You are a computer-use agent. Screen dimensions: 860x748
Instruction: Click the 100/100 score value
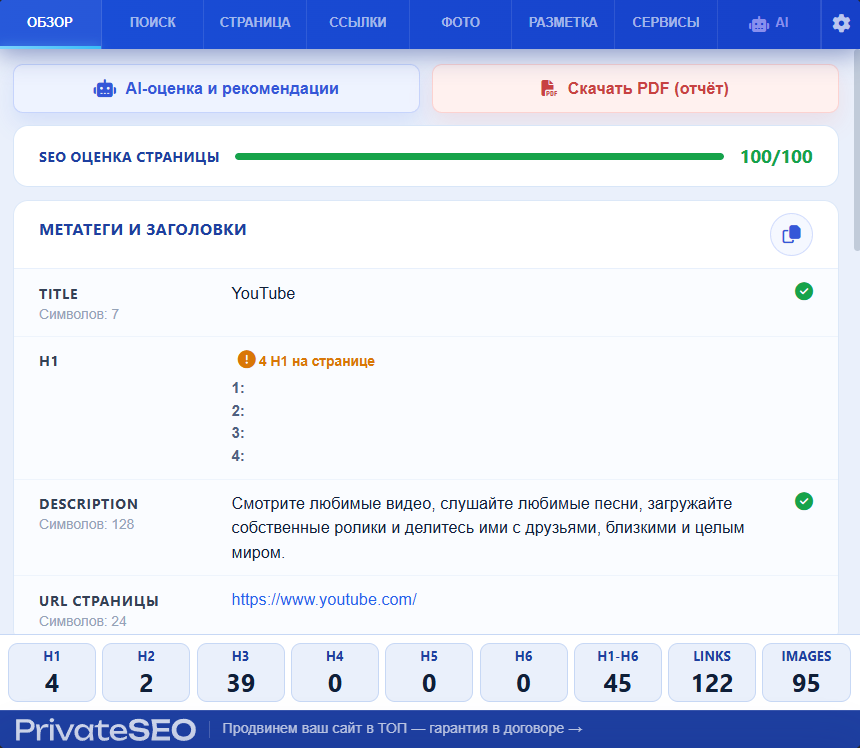[x=776, y=157]
